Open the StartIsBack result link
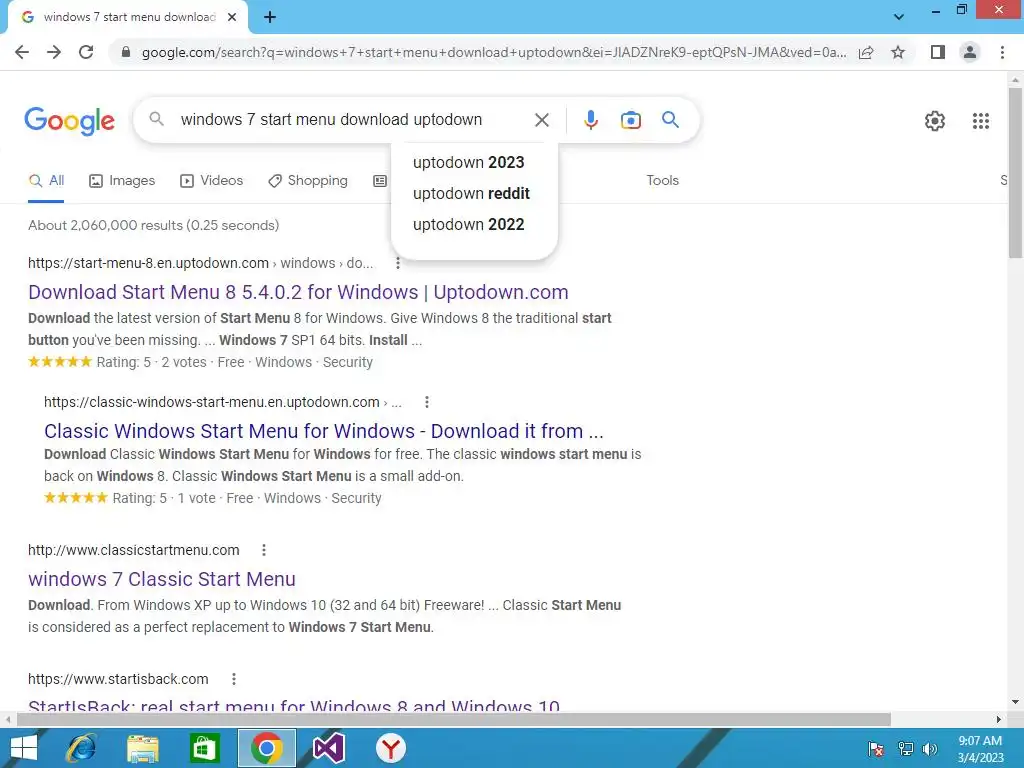Viewport: 1024px width, 768px height. point(294,705)
